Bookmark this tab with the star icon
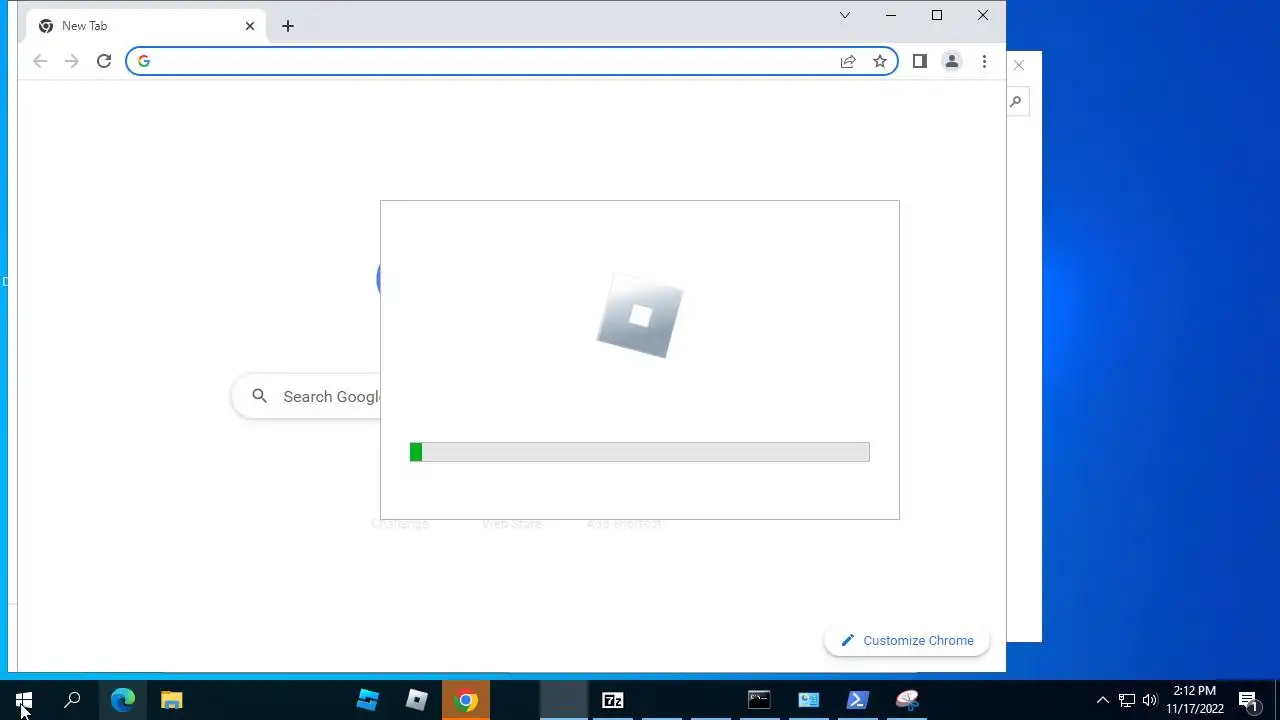 point(880,61)
